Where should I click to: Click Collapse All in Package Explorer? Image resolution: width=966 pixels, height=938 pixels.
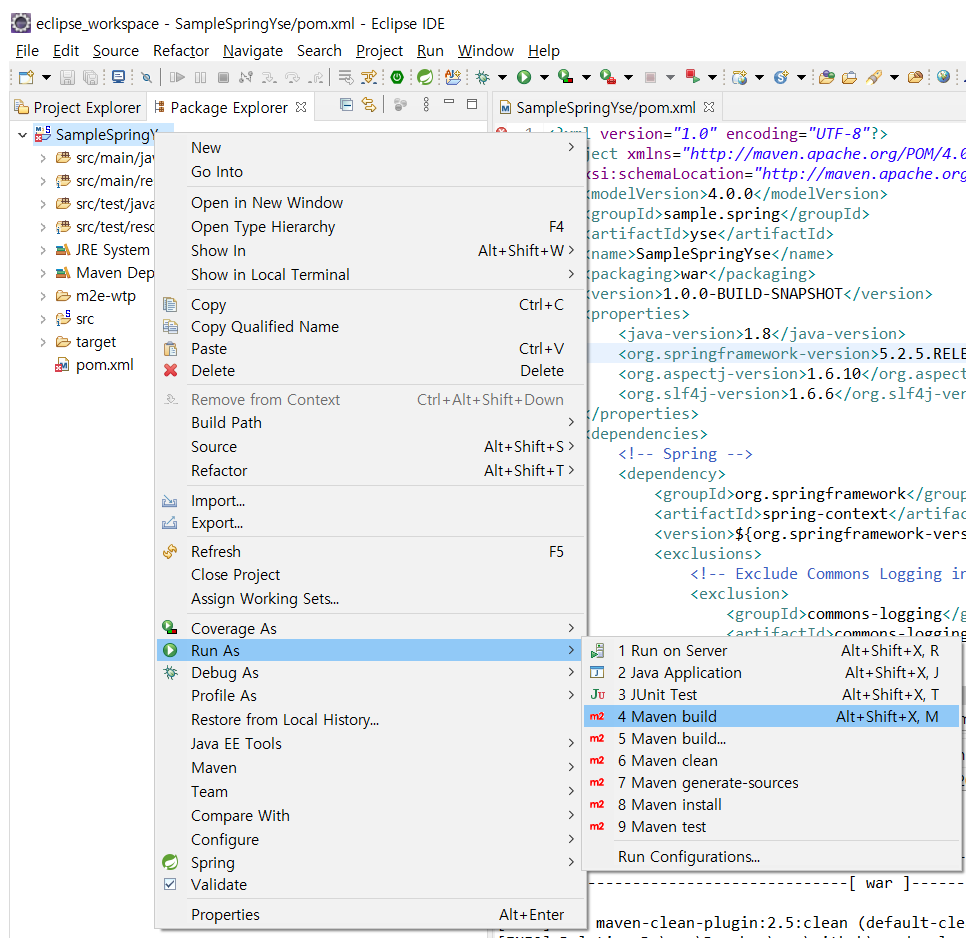click(347, 105)
